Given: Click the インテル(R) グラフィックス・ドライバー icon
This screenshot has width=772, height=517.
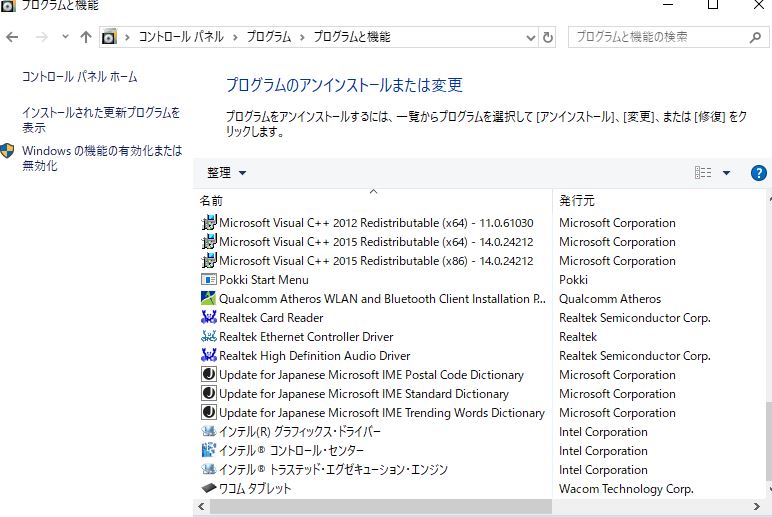Looking at the screenshot, I should click(209, 432).
